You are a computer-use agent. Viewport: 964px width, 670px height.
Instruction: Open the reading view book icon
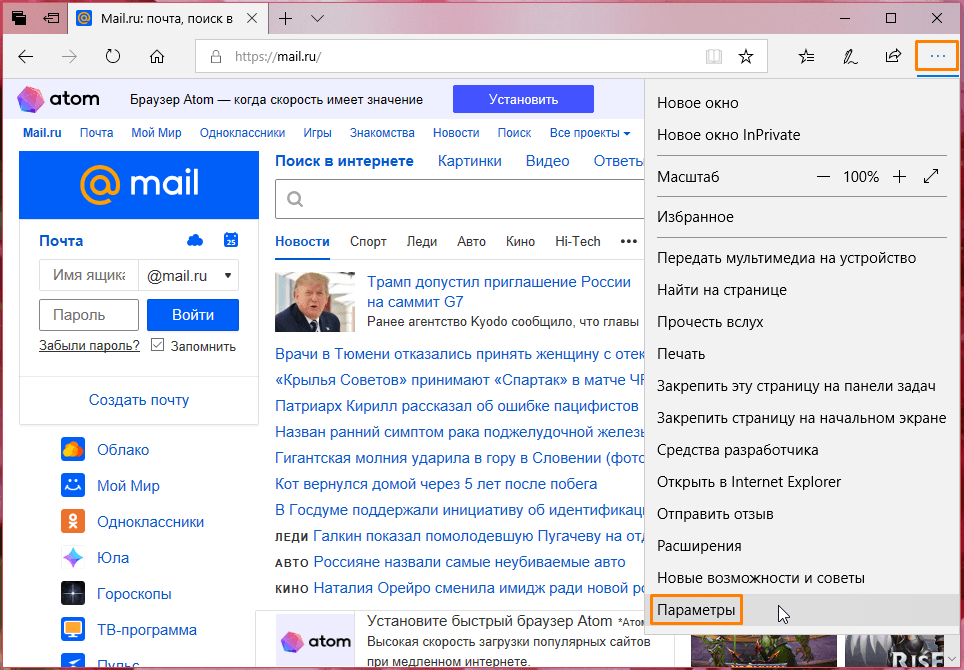[714, 57]
